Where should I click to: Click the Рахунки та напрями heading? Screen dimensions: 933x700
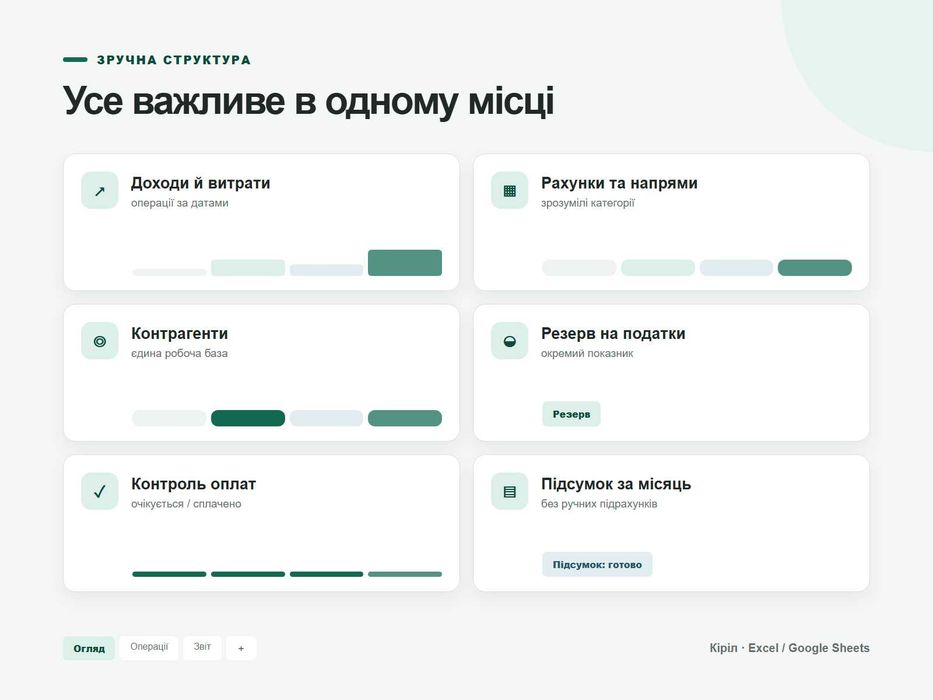click(619, 183)
